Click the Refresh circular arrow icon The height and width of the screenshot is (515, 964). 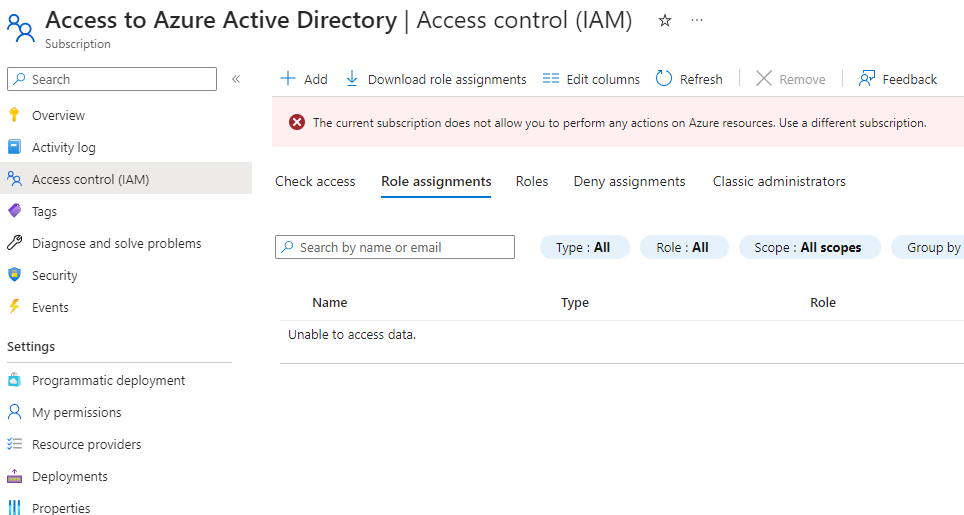point(664,79)
